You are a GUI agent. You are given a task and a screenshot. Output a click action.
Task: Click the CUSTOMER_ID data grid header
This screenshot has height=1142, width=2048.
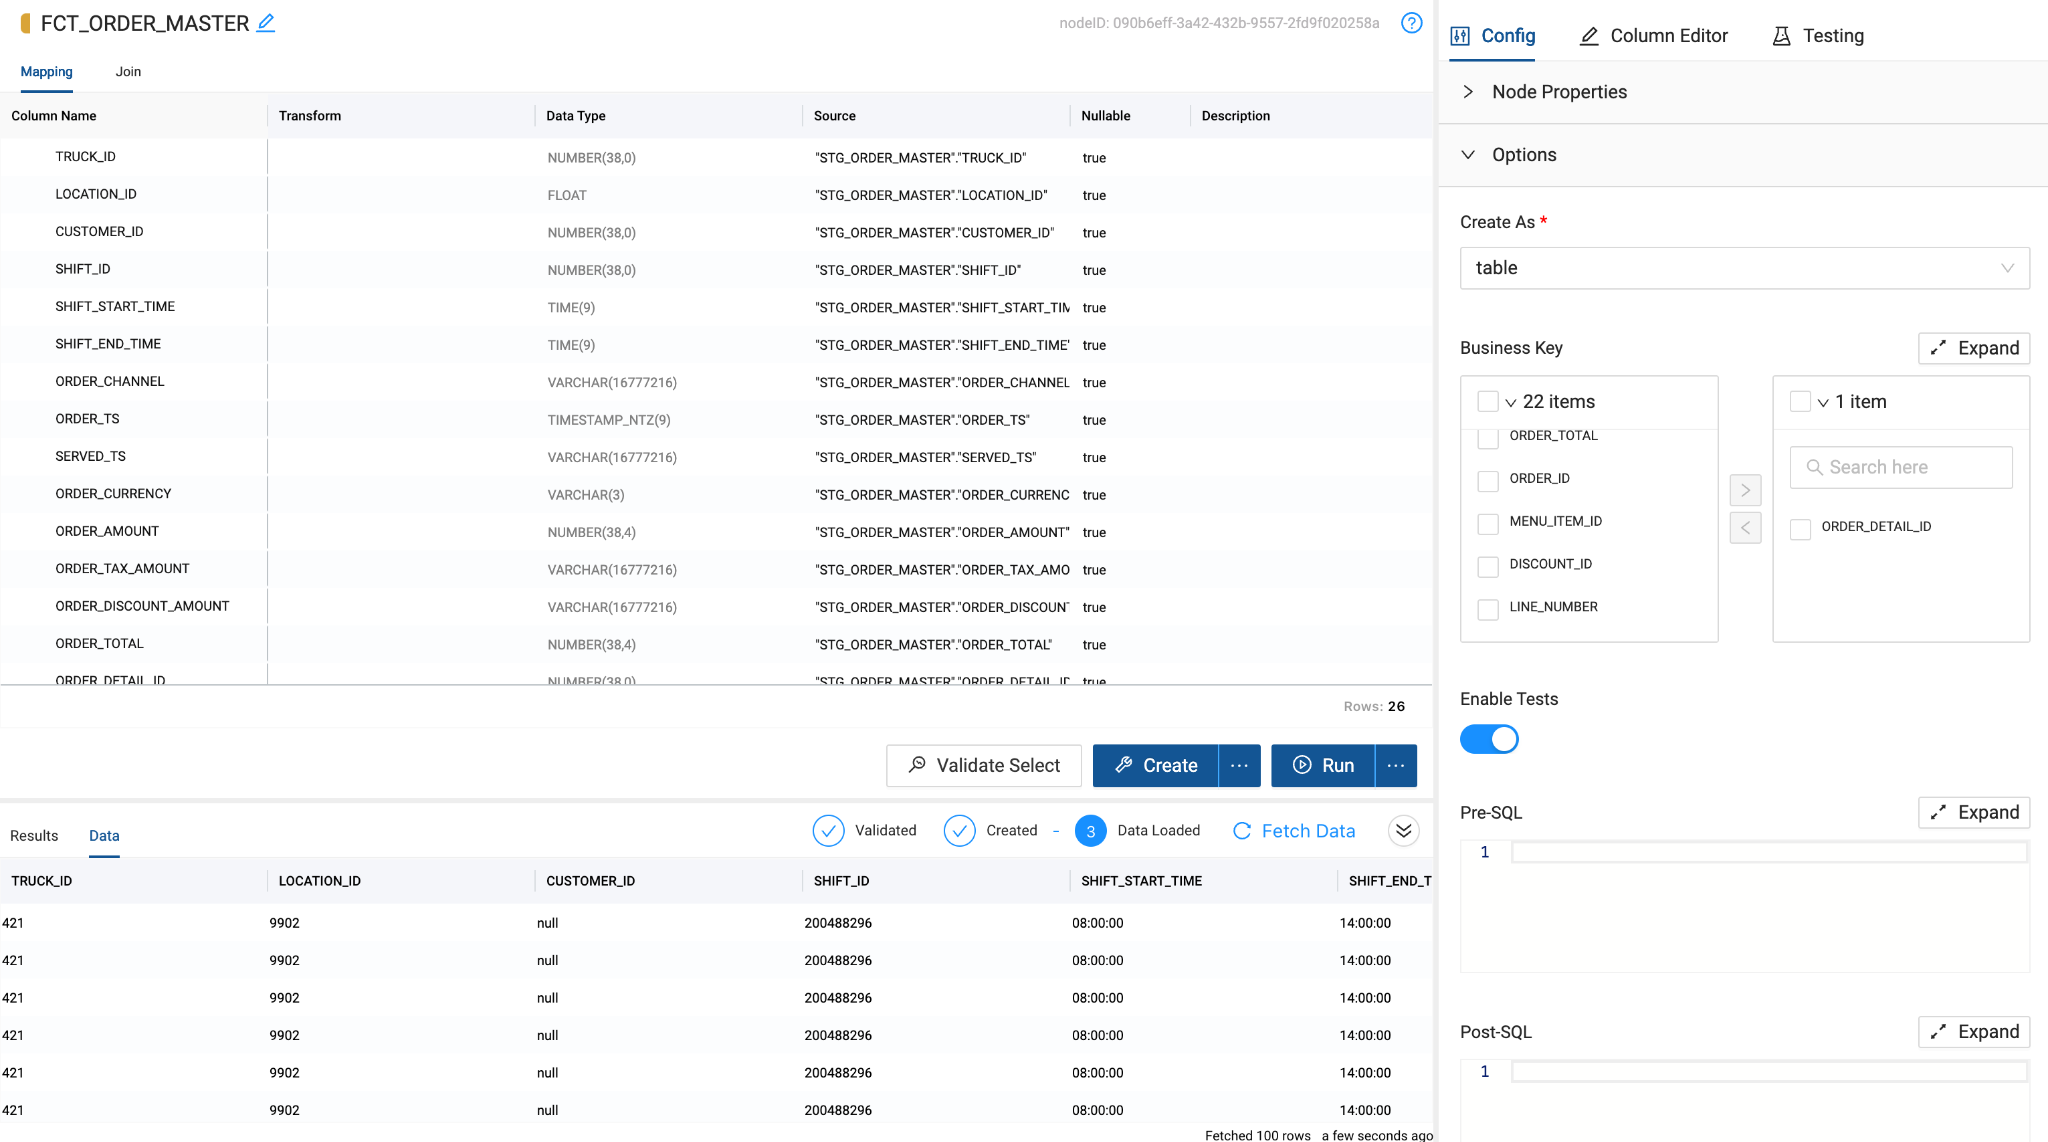[x=591, y=881]
